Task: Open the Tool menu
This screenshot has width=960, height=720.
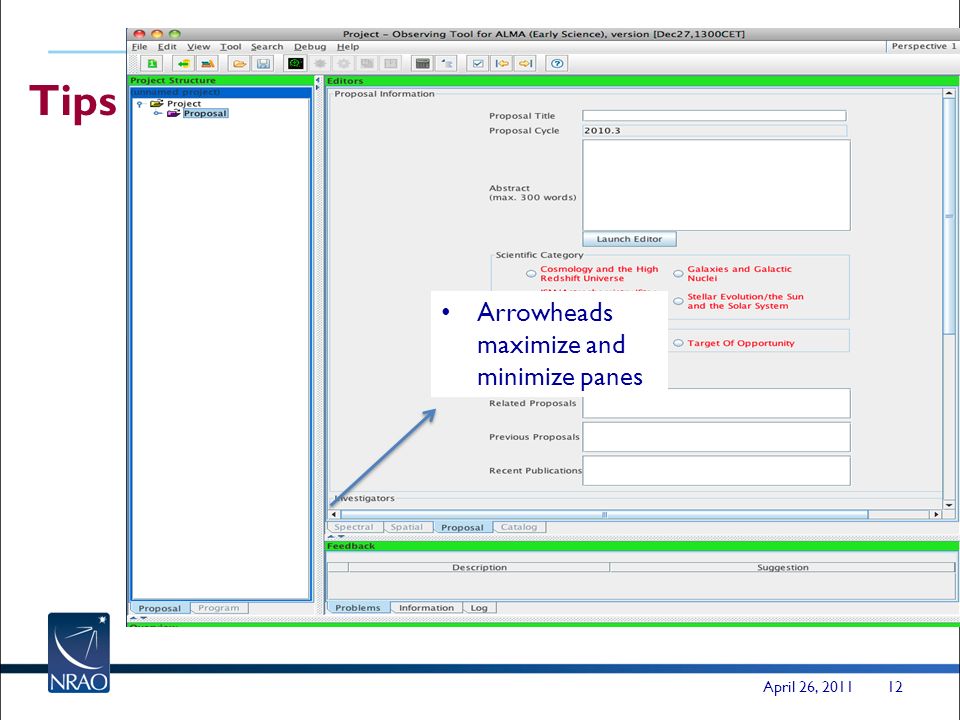Action: (231, 47)
